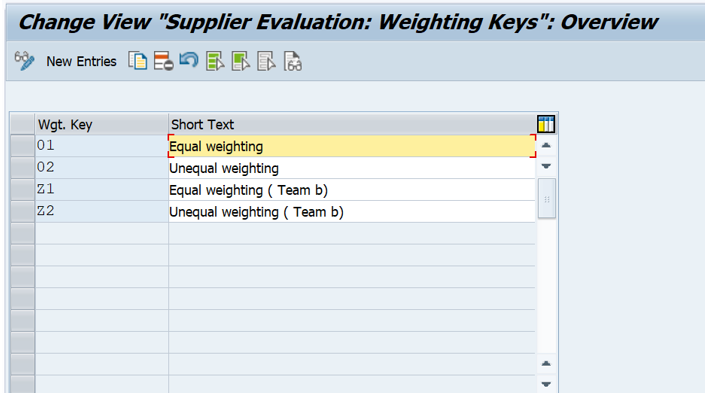Click the Undo Change arrow icon
Image resolution: width=705 pixels, height=393 pixels.
click(x=189, y=60)
